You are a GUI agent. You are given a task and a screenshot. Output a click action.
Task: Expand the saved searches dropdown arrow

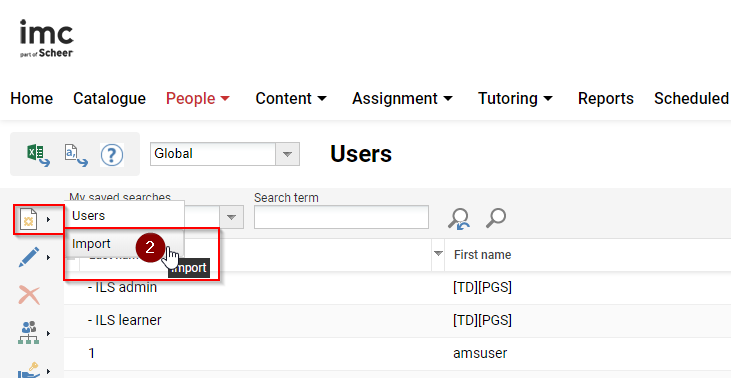232,217
